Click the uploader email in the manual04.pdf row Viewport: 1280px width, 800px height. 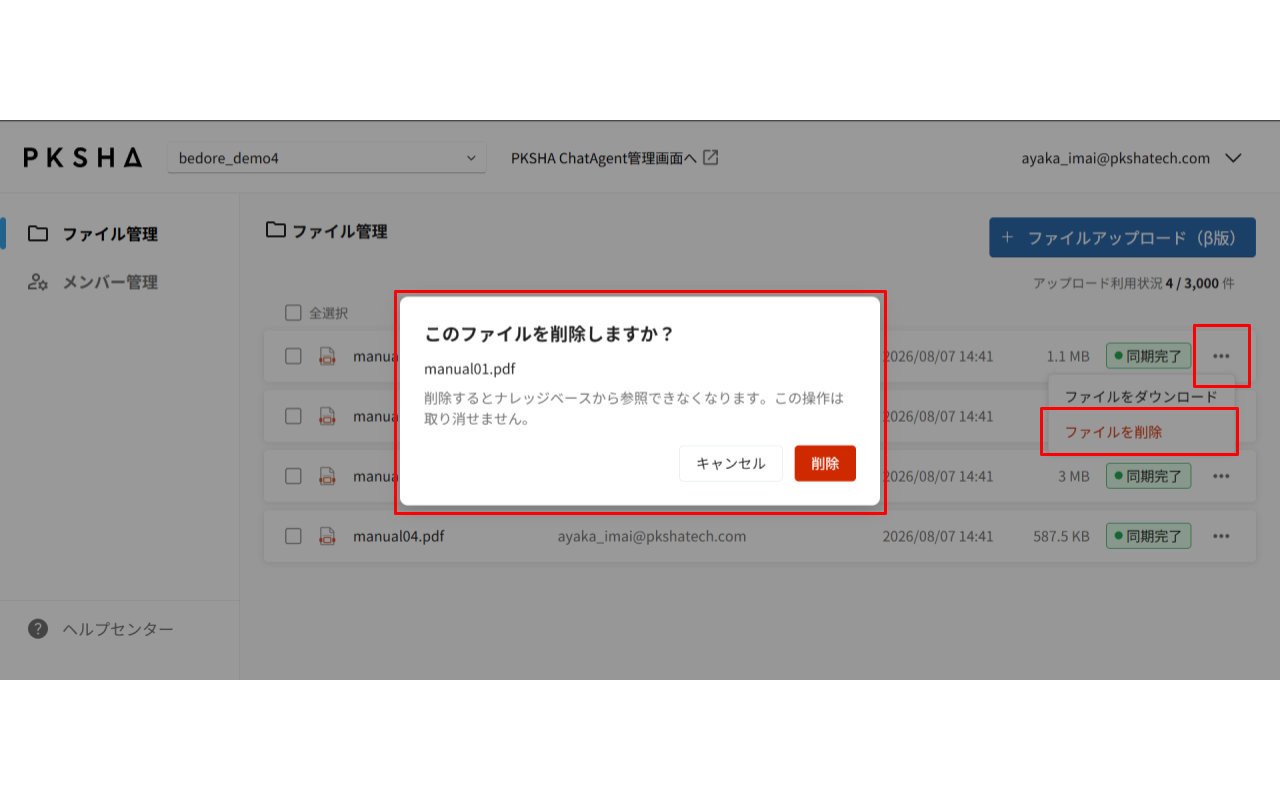(652, 536)
